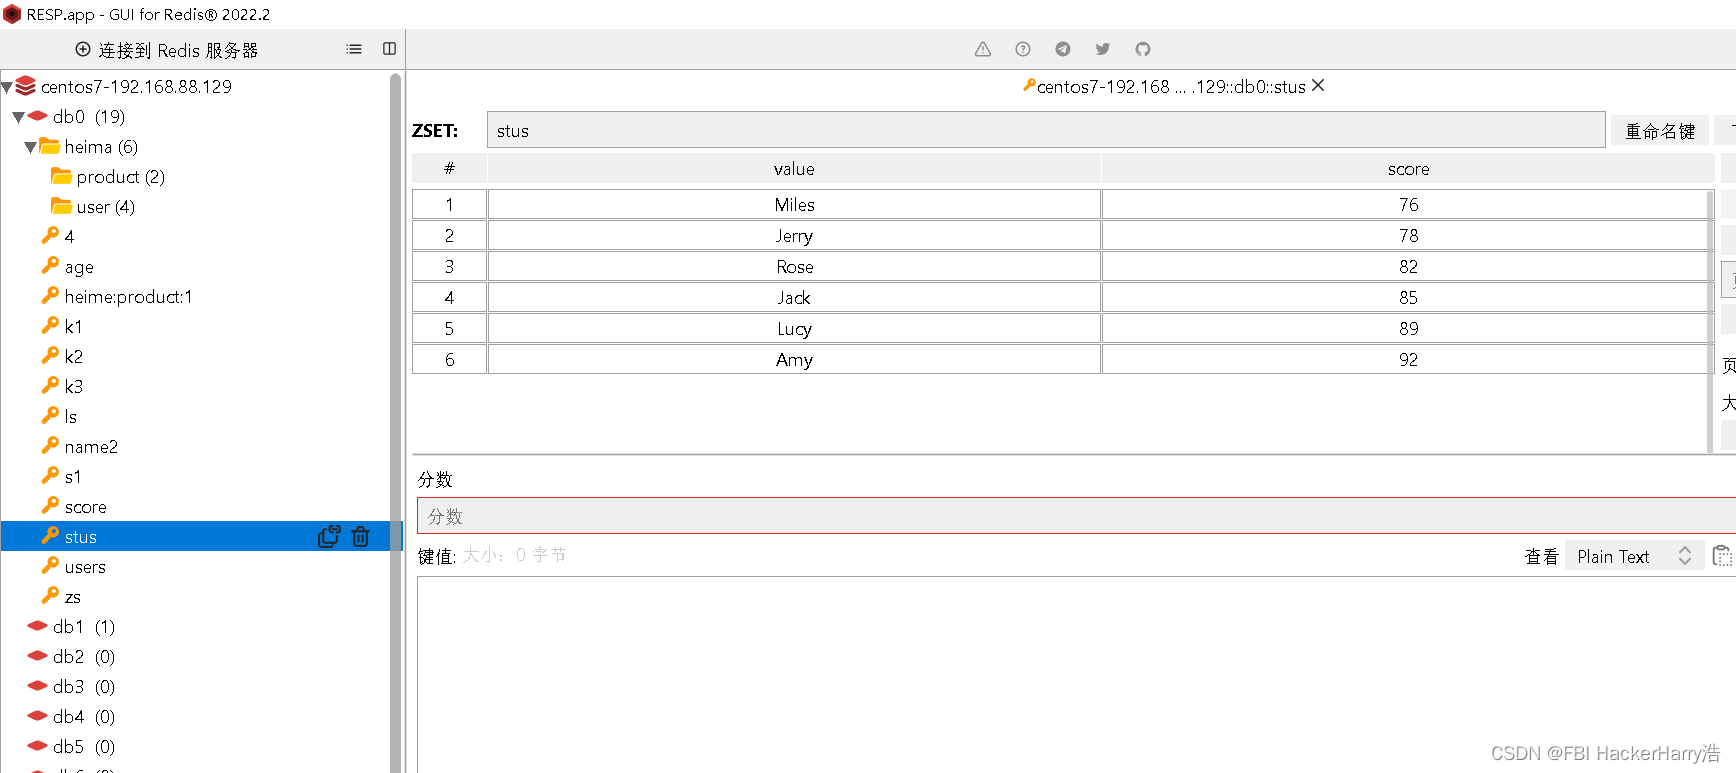Select the ls key in tree
The height and width of the screenshot is (773, 1736).
click(x=70, y=416)
